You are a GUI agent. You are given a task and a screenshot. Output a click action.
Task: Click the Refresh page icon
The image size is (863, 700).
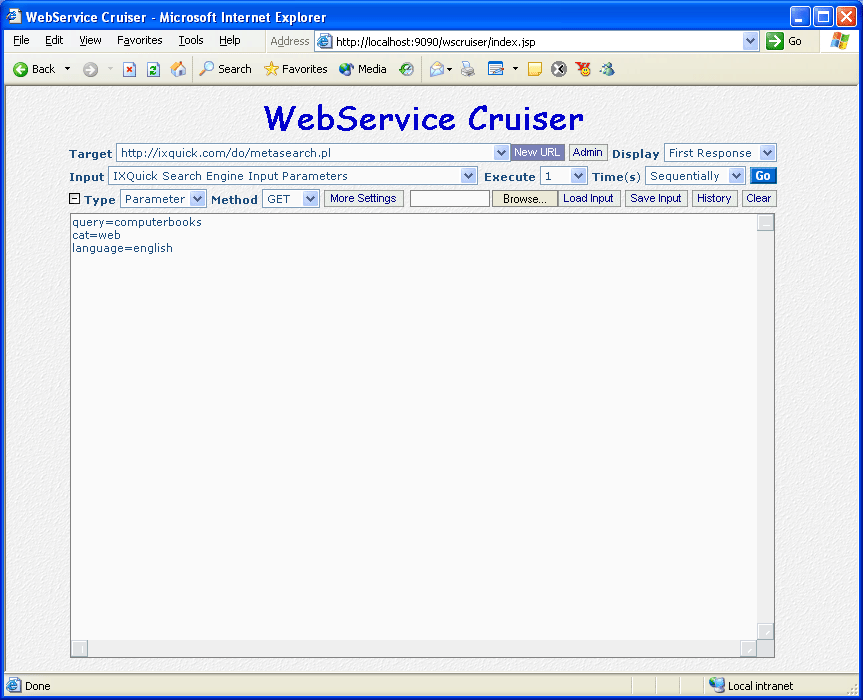[153, 69]
